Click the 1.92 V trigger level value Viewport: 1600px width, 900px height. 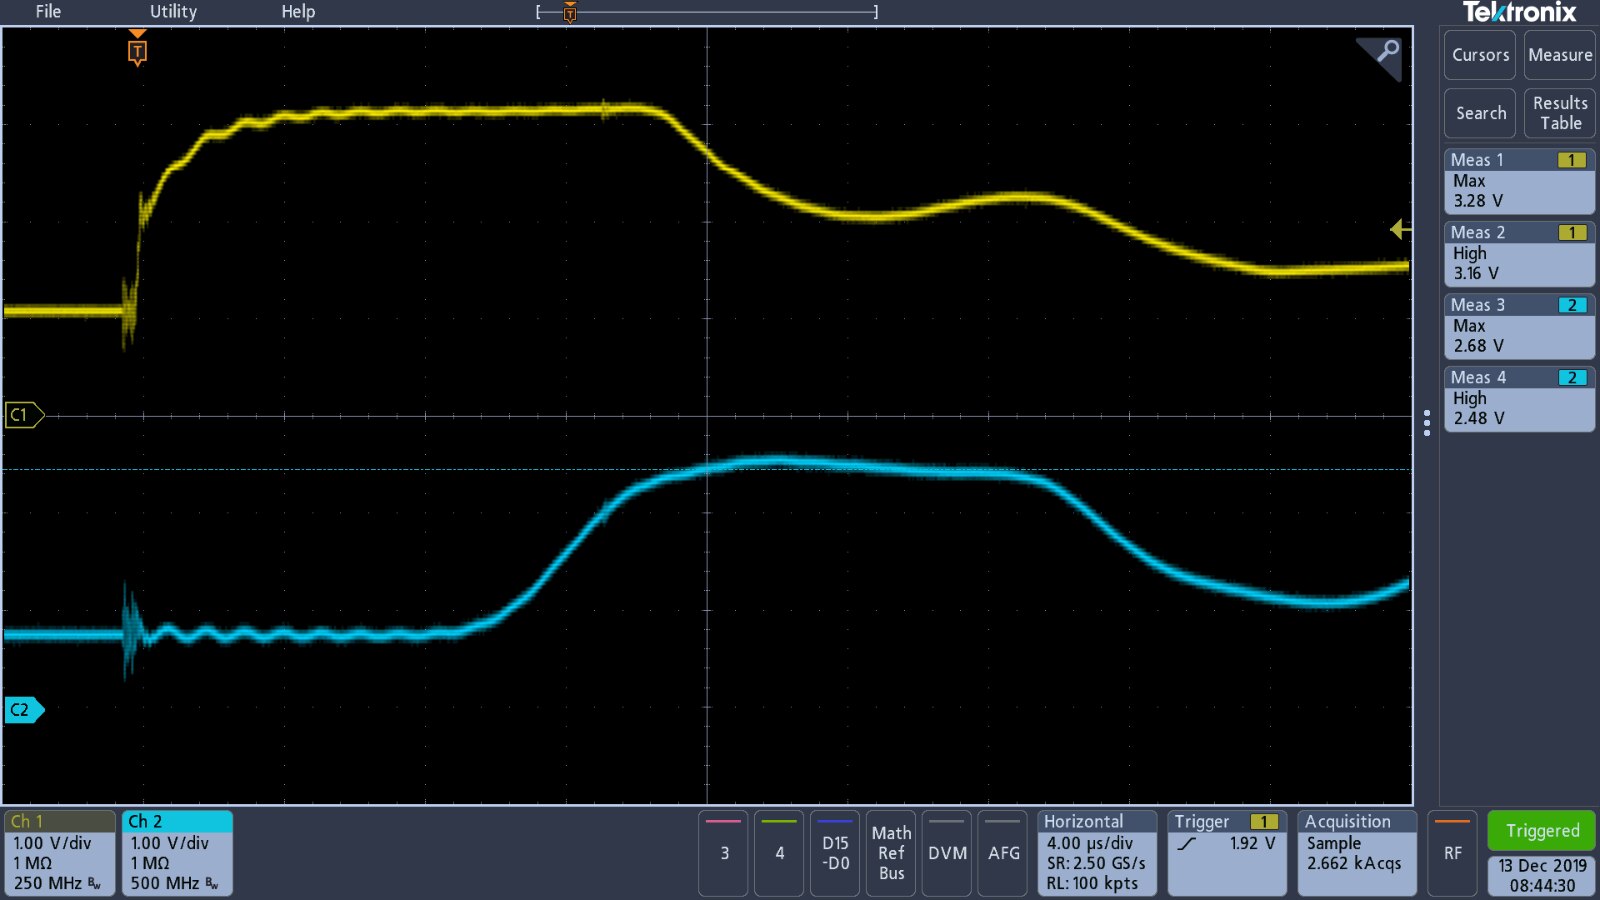(x=1253, y=844)
